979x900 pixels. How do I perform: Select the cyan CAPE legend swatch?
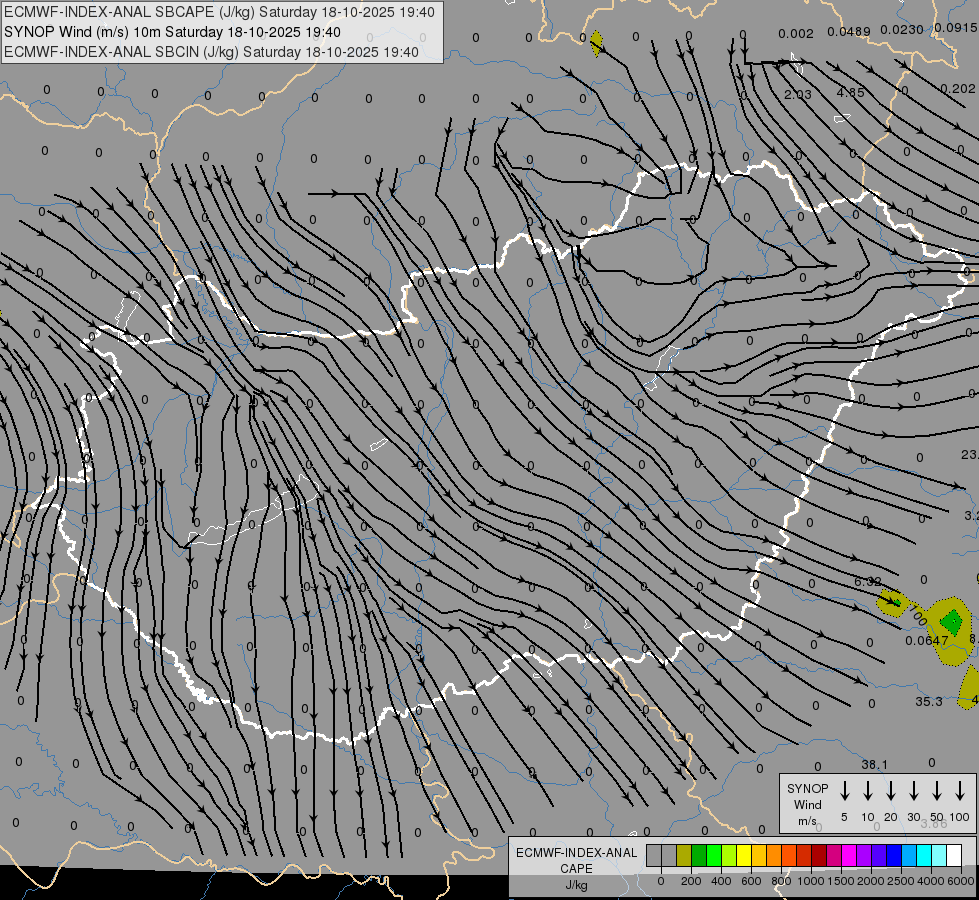coord(924,855)
